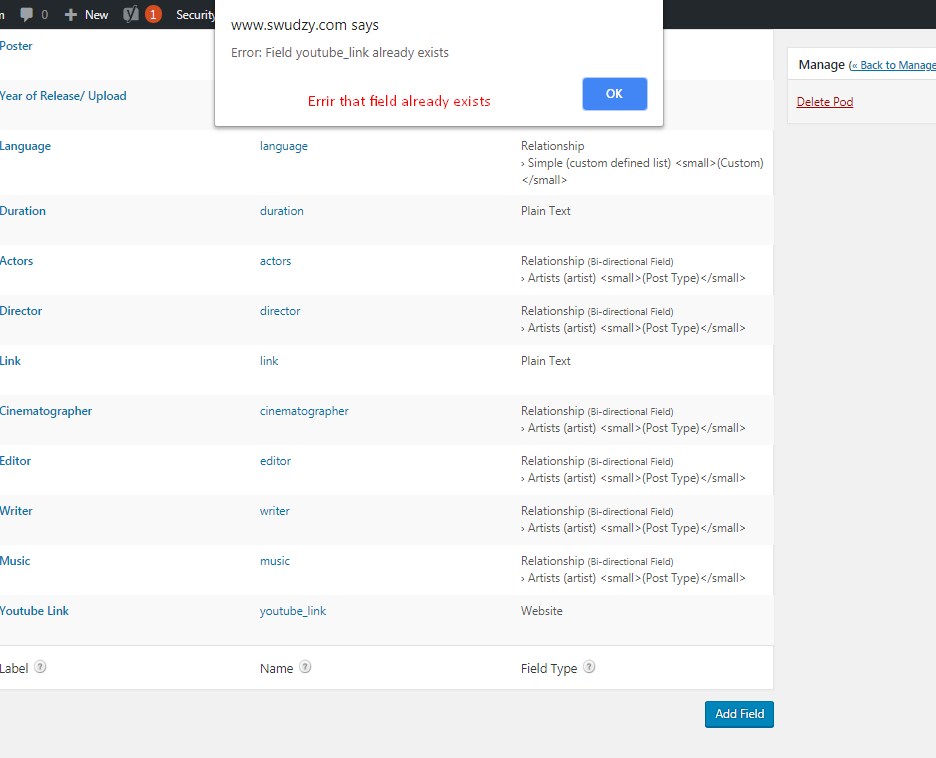Open the Field Type help question mark icon
Screen dimensions: 936x758
coord(589,667)
